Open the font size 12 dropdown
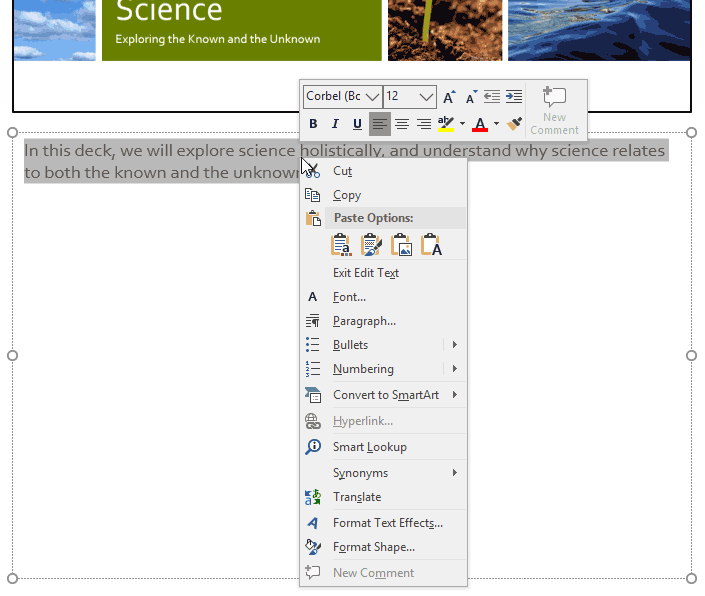Viewport: 705px width, 596px height. (427, 97)
